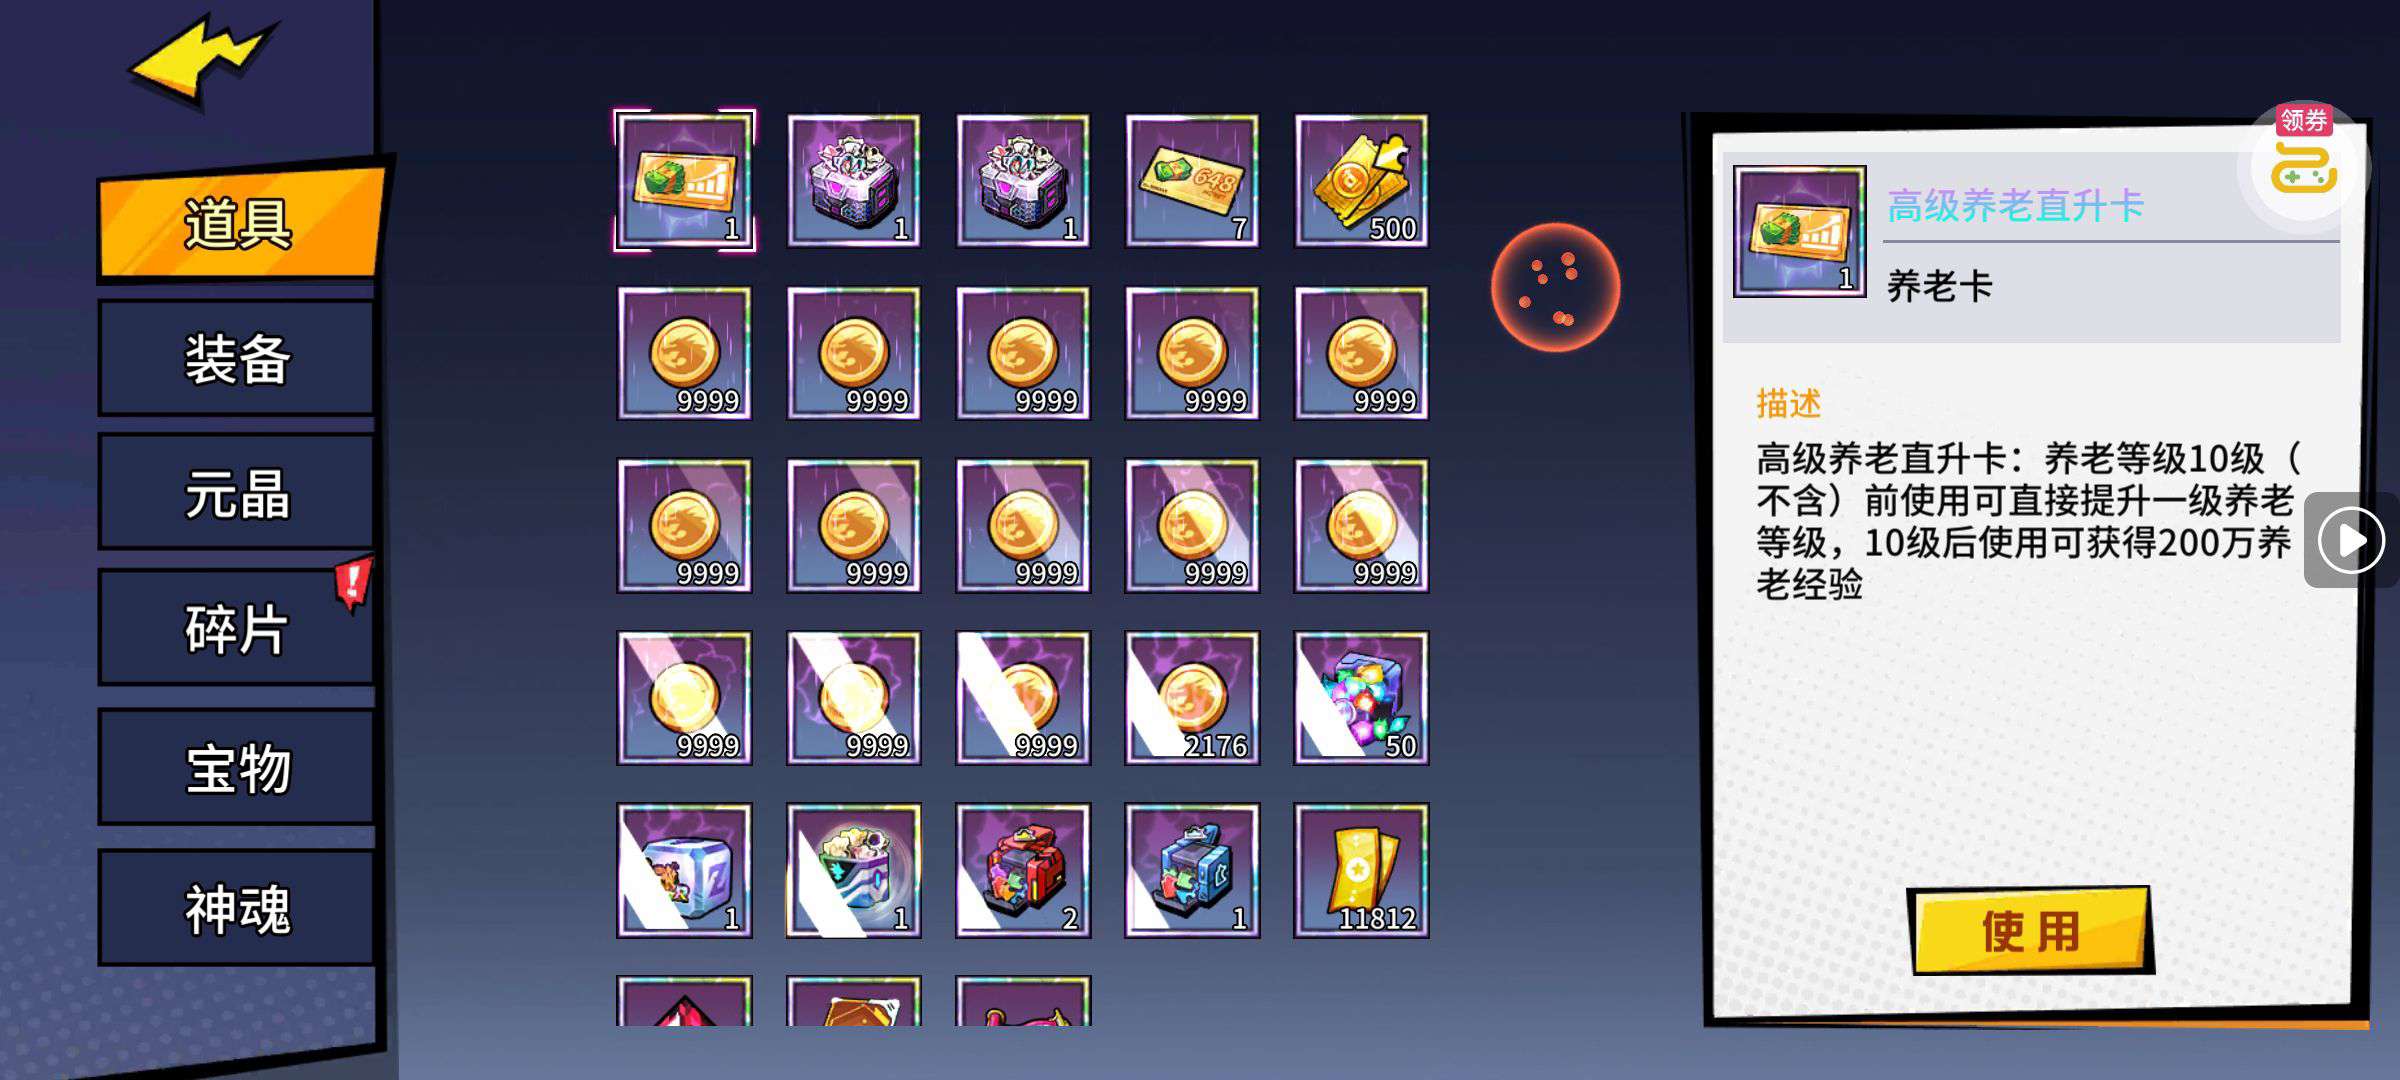
Task: Select the red mech box with count 2
Action: click(1023, 870)
